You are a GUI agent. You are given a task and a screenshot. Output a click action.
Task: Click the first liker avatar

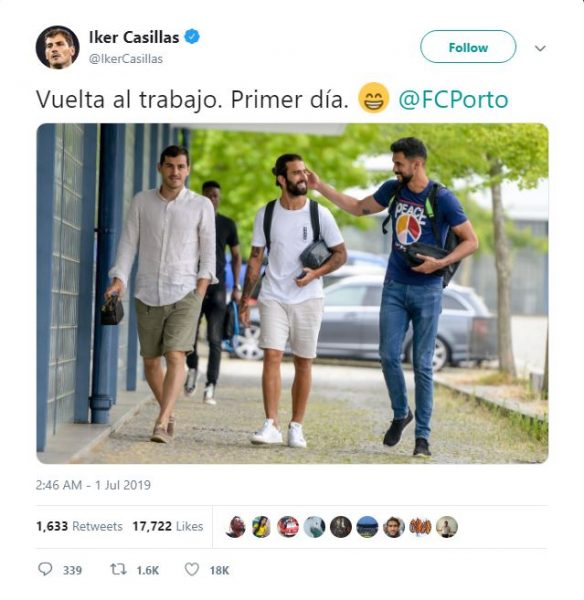(236, 527)
